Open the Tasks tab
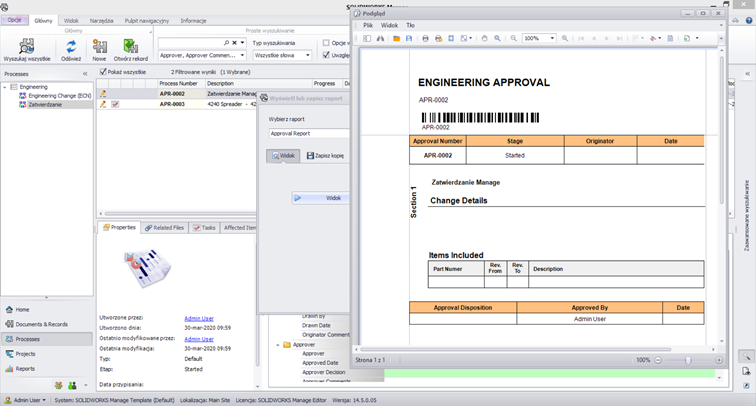 pyautogui.click(x=204, y=228)
